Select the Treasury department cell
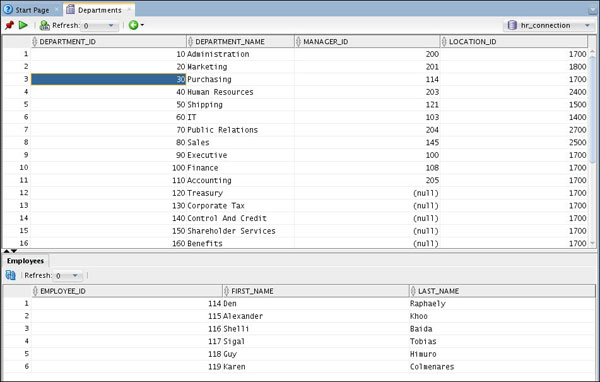The height and width of the screenshot is (382, 600). [240, 193]
